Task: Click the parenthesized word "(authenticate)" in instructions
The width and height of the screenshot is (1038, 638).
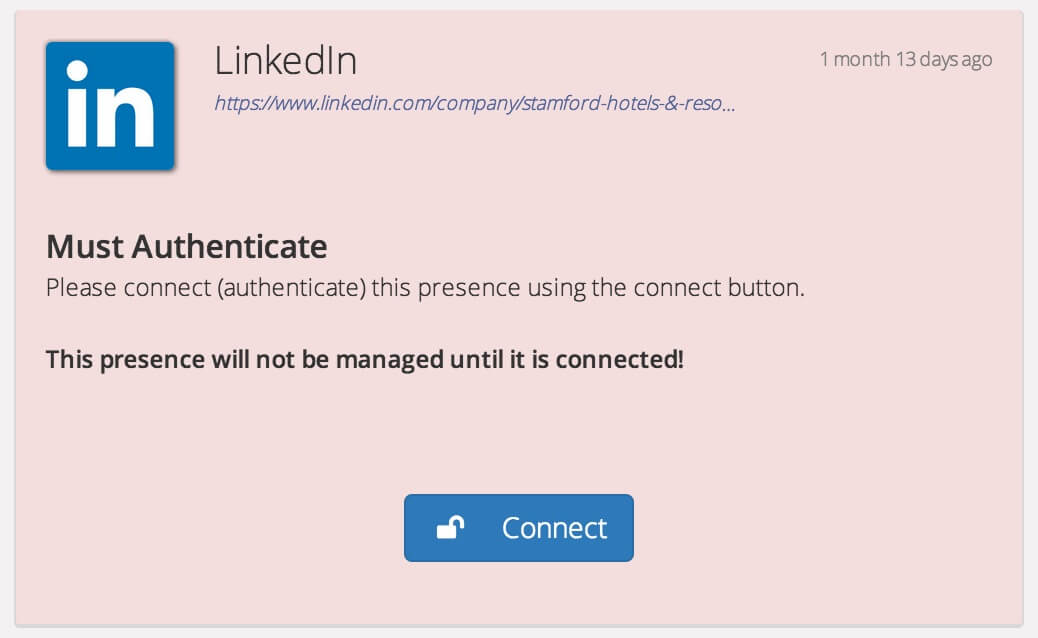Action: pos(291,288)
